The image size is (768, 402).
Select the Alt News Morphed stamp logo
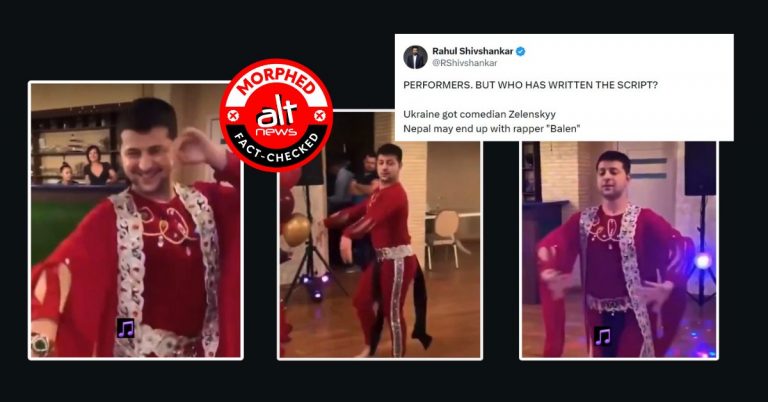276,115
